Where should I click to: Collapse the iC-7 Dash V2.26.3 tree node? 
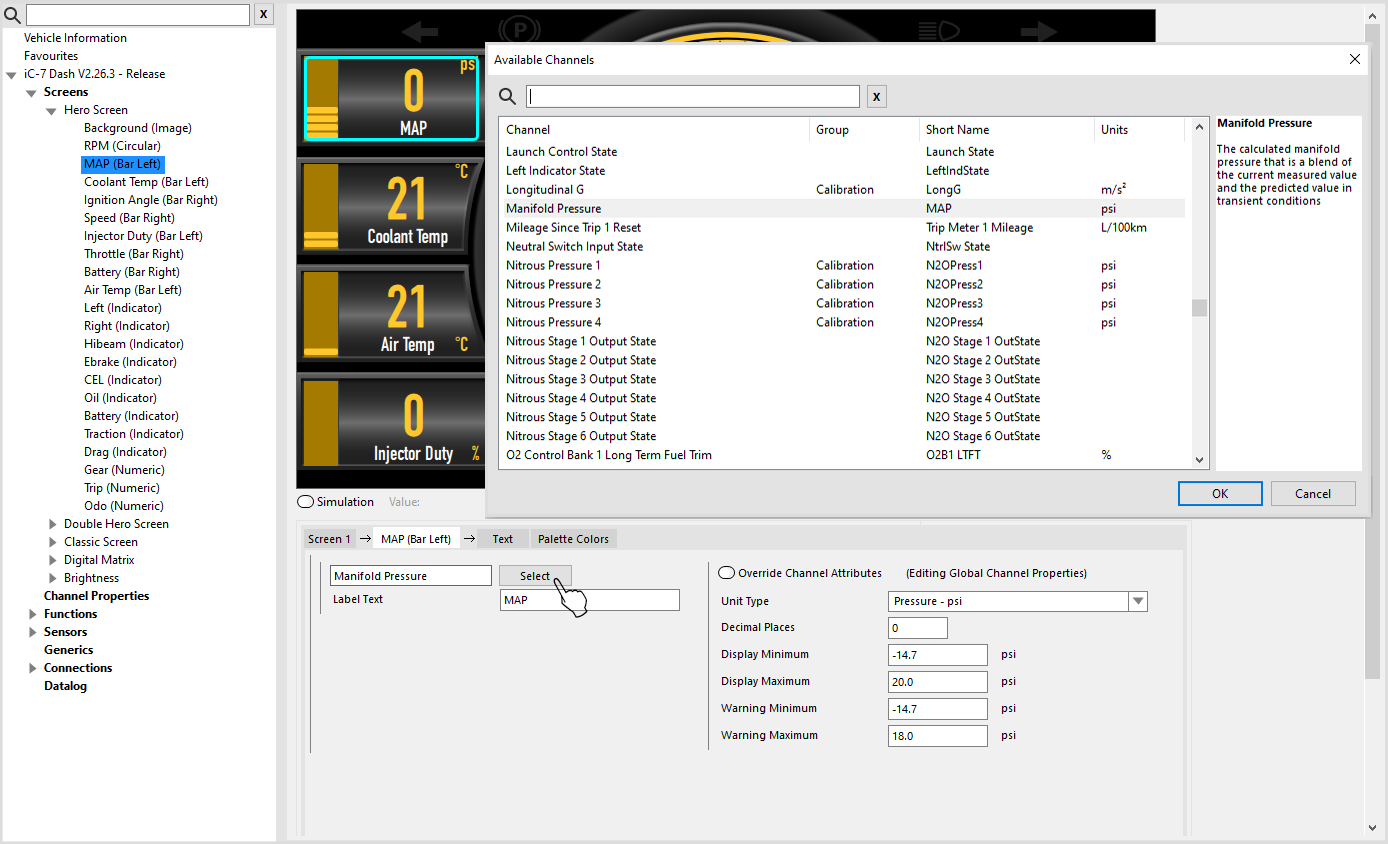(x=11, y=75)
